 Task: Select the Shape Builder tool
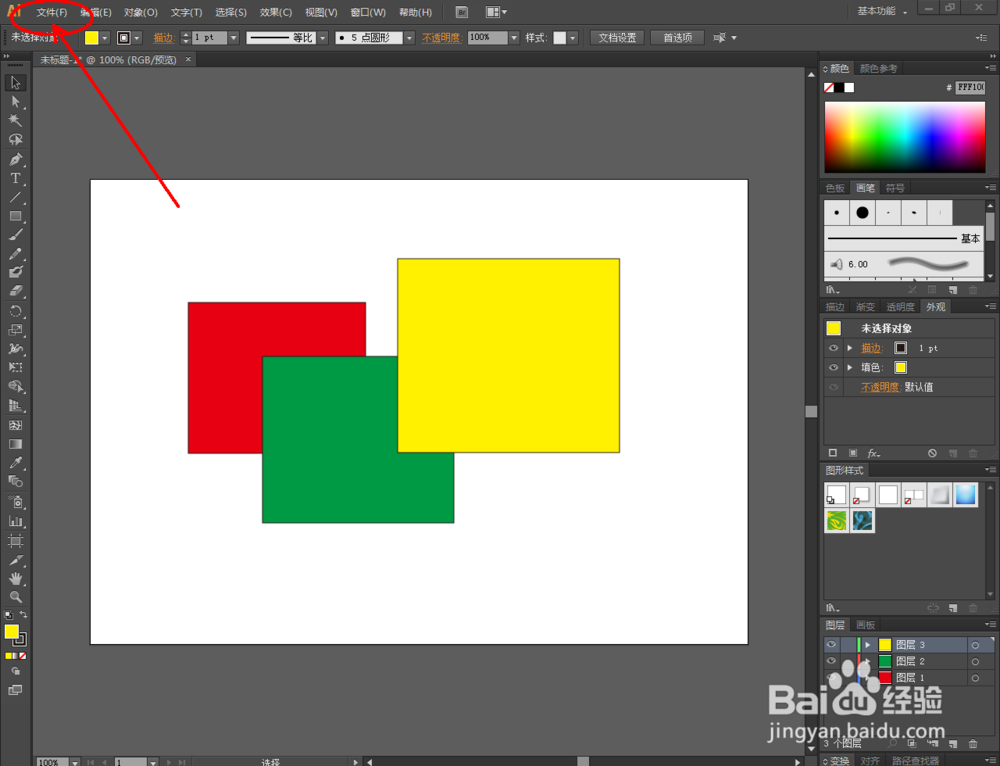[15, 387]
